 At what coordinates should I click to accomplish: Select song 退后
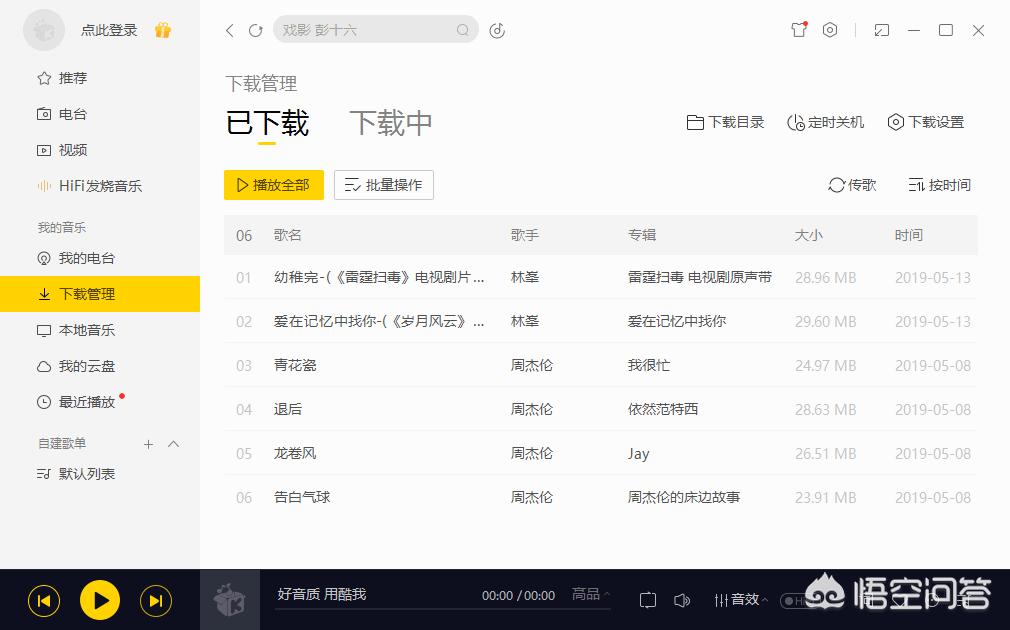(x=287, y=409)
